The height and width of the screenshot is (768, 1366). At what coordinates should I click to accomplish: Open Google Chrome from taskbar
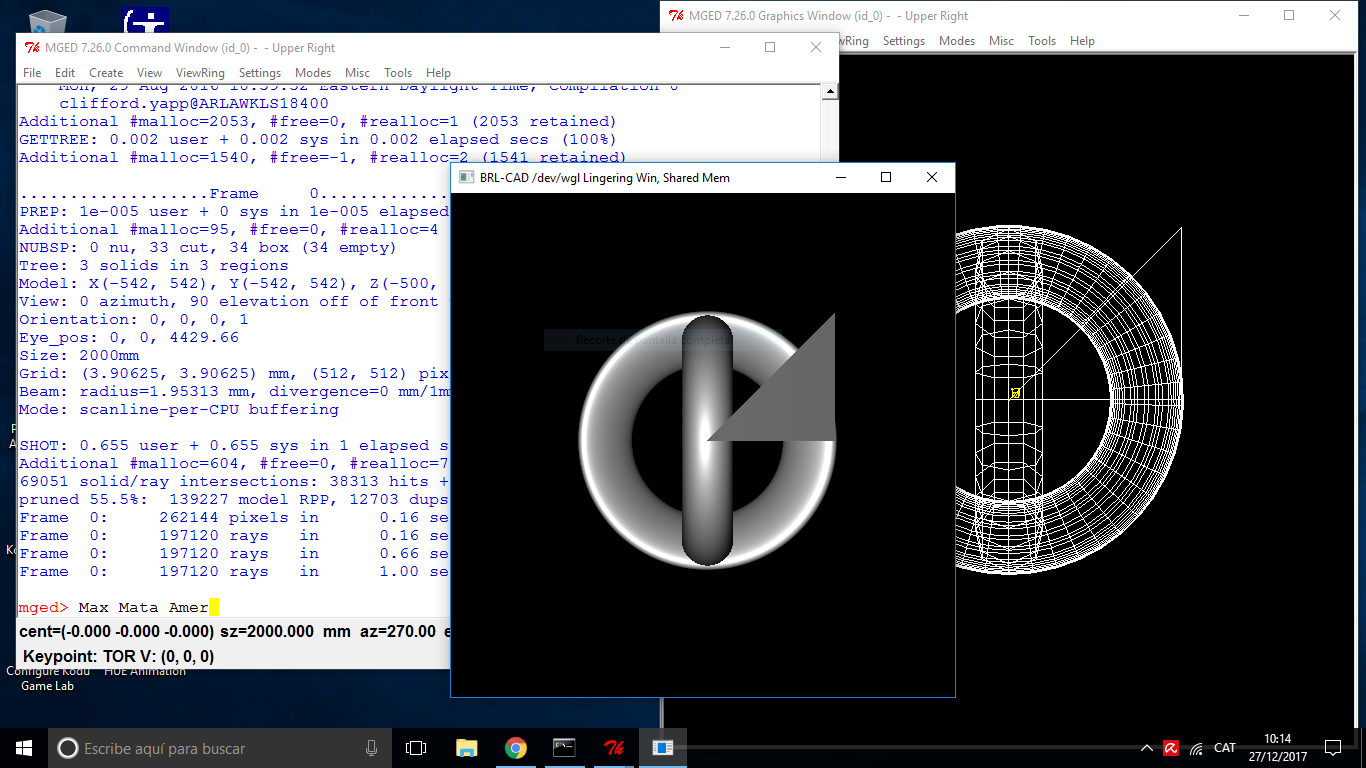click(515, 748)
